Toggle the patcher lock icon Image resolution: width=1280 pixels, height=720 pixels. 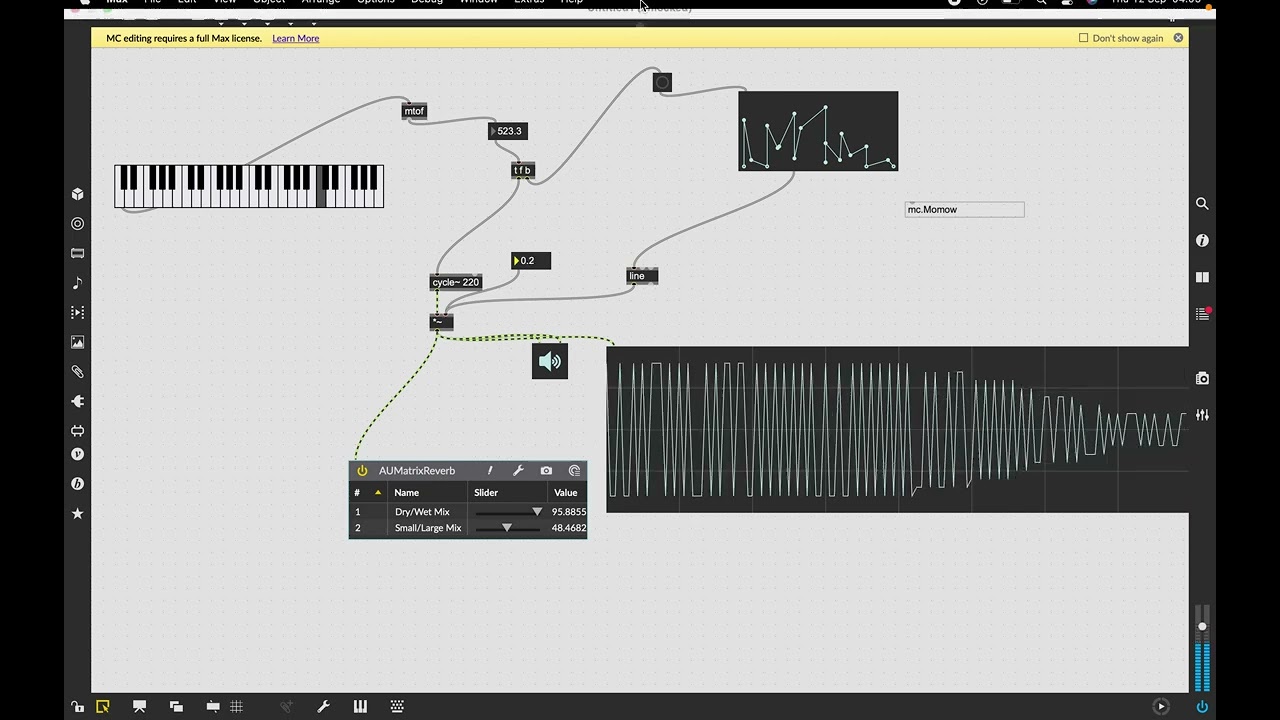point(78,706)
